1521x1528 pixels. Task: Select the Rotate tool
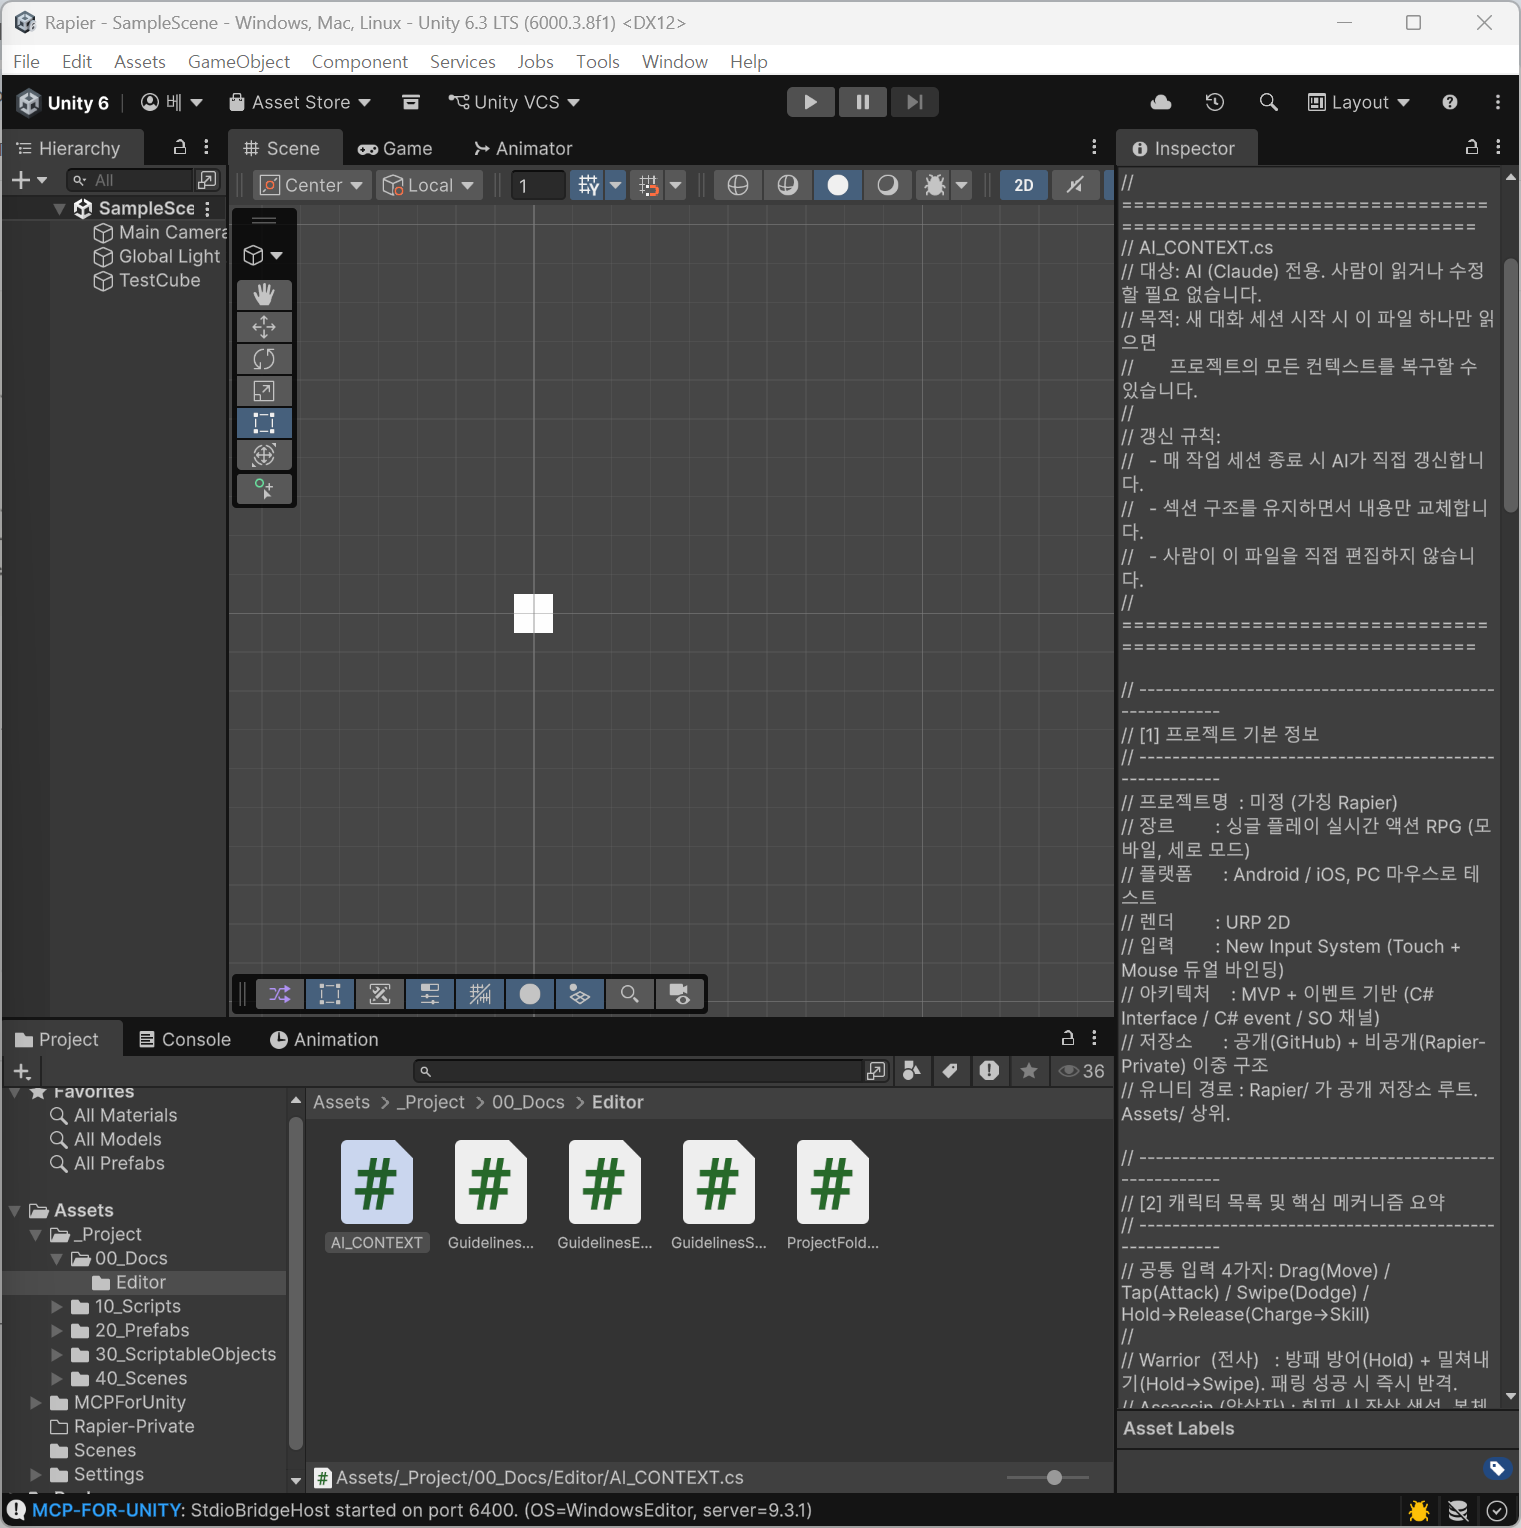pos(264,359)
